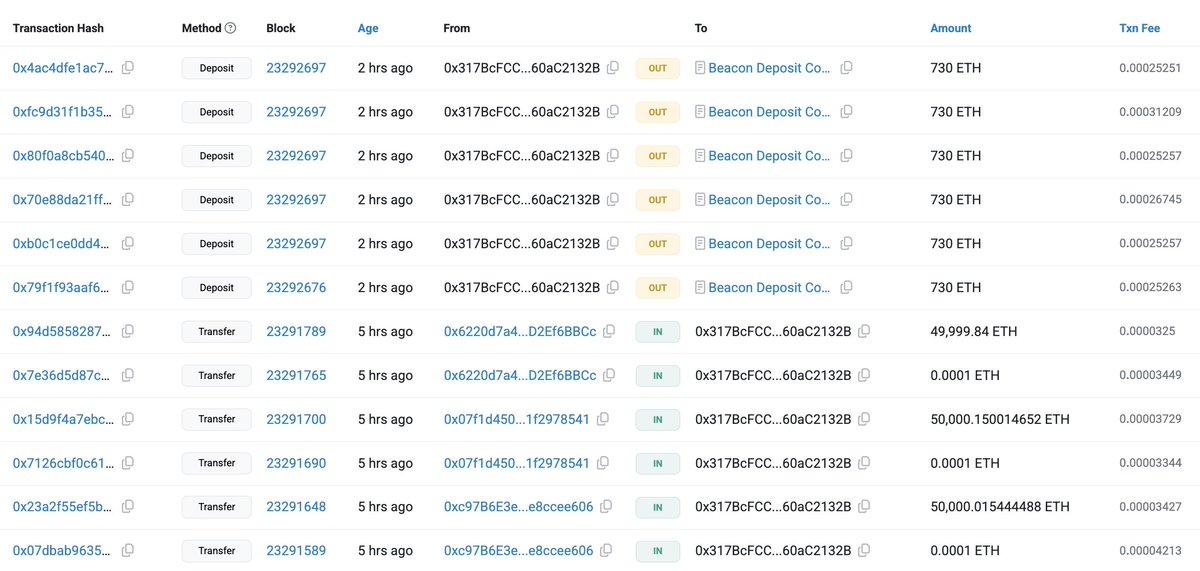The height and width of the screenshot is (571, 1200).
Task: Click Transfer method badge in 0x94d5858287 row
Action: (x=216, y=331)
